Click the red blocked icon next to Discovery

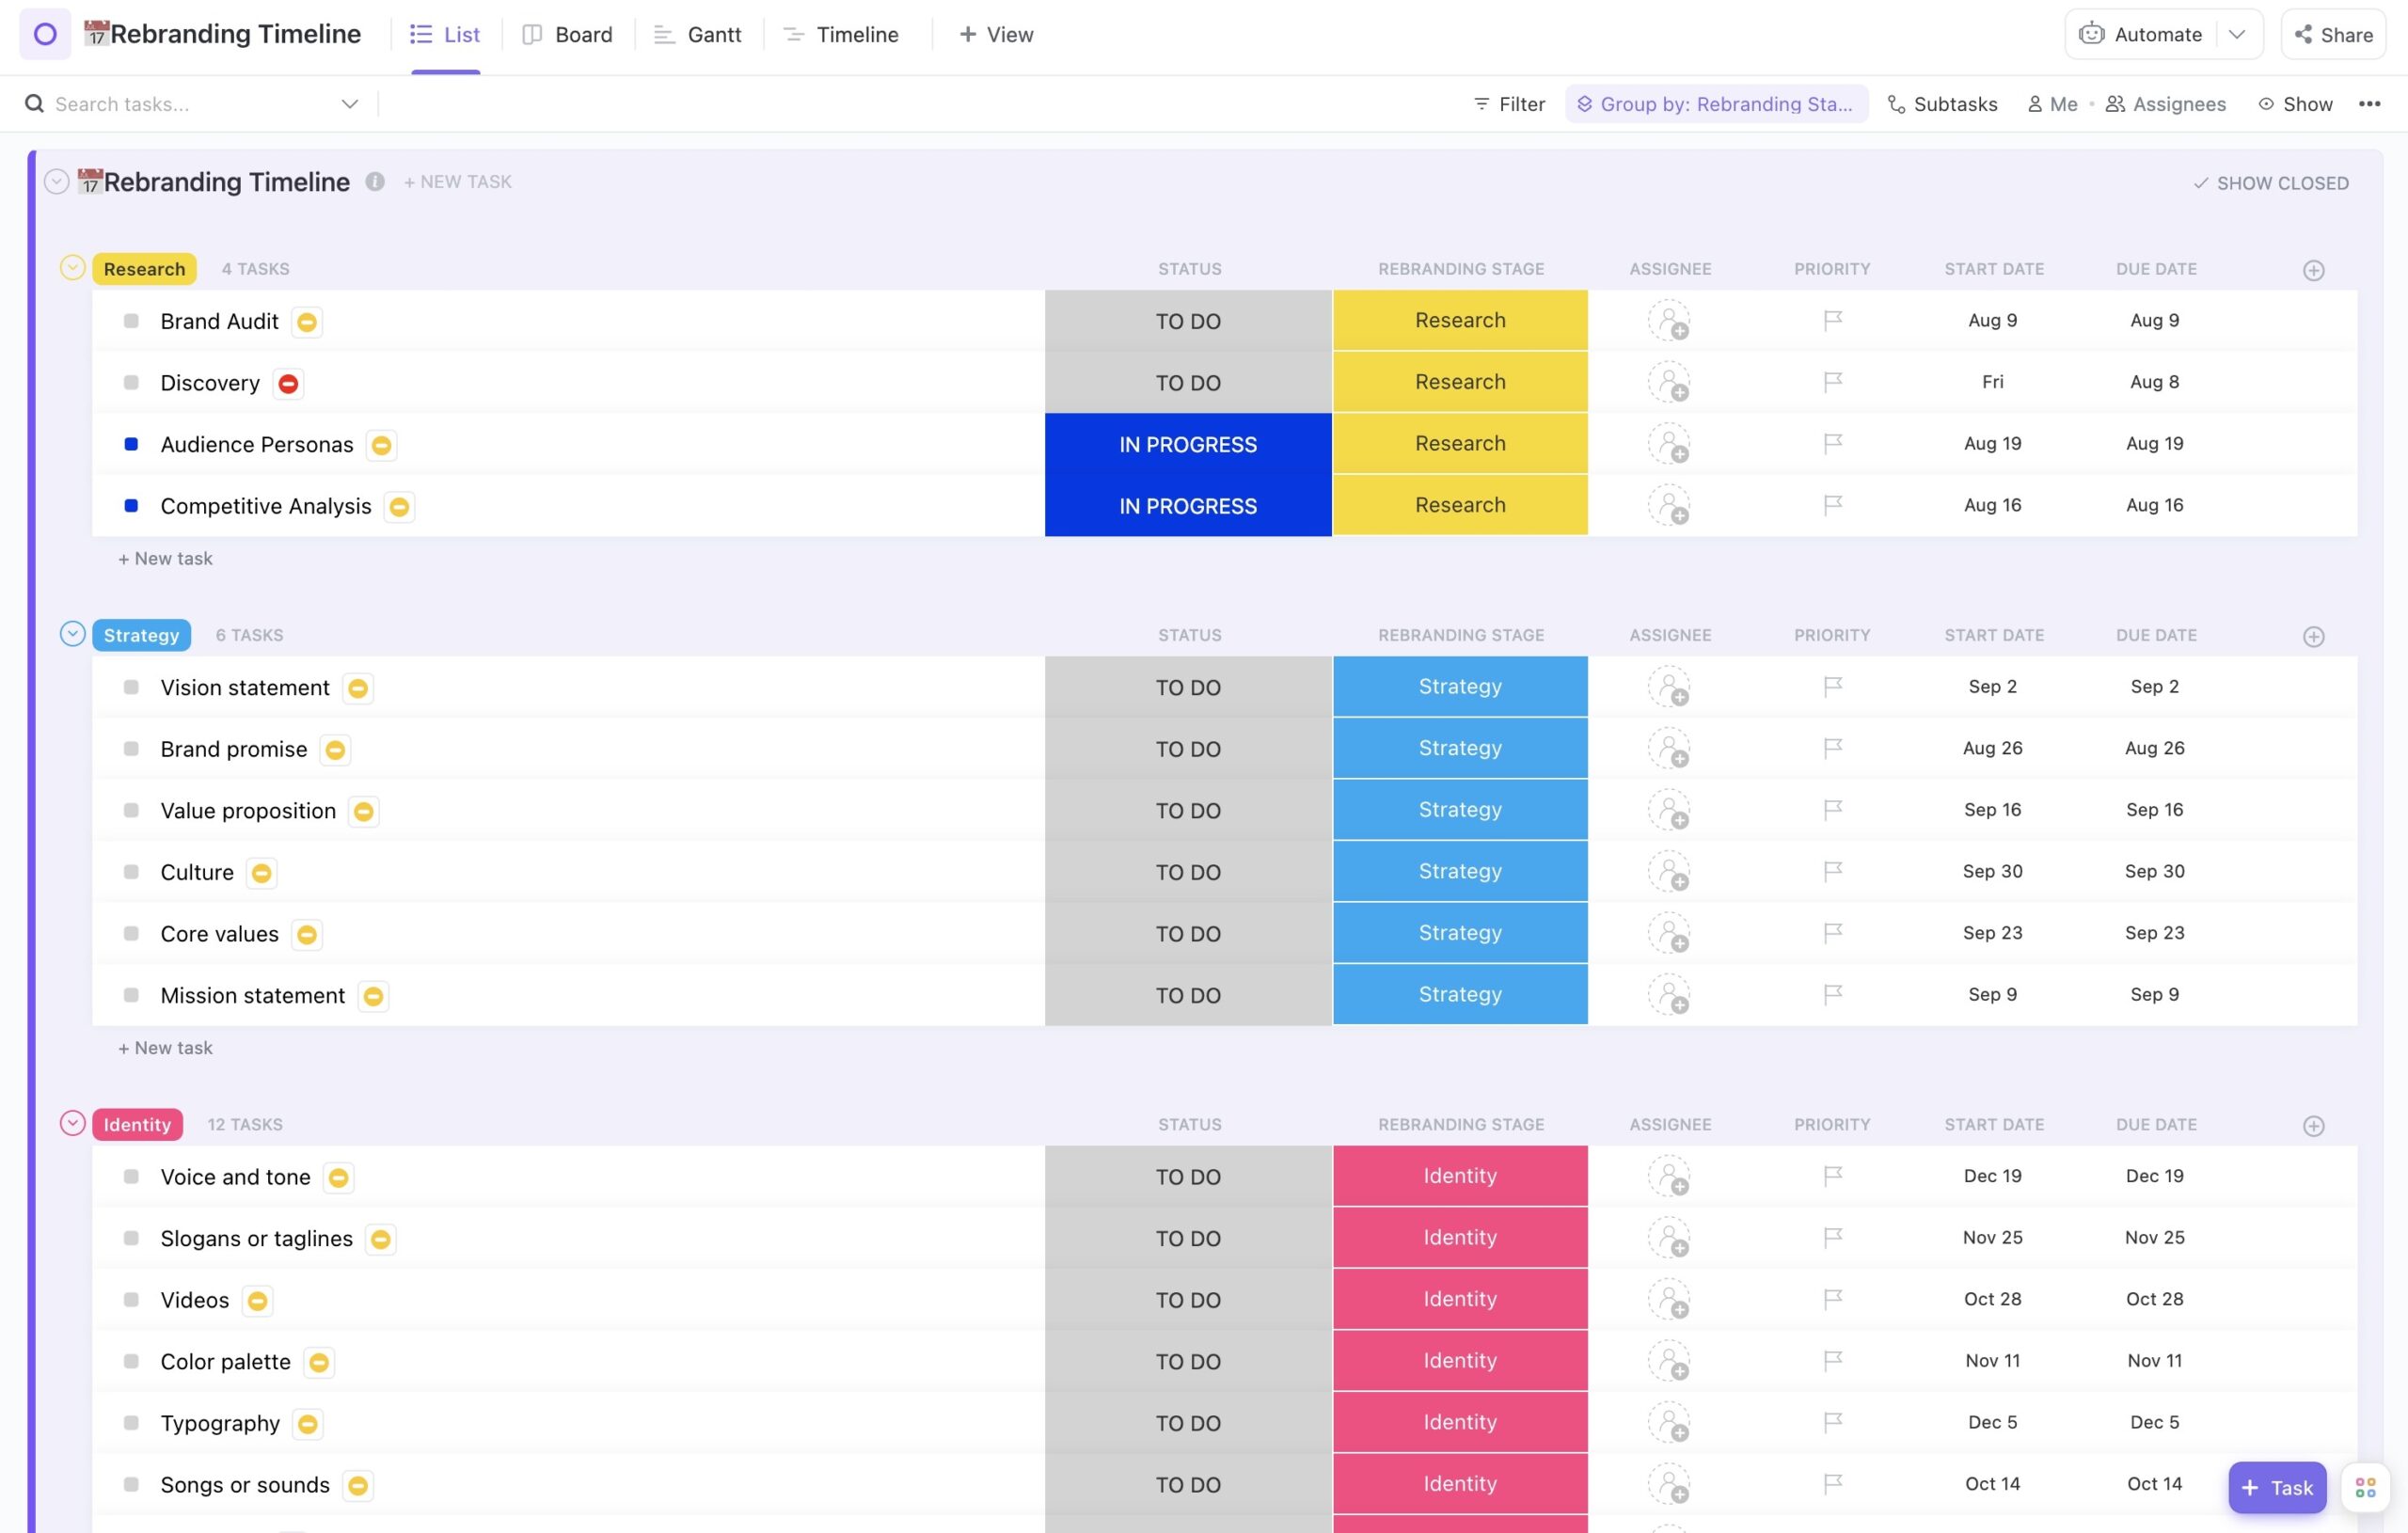pyautogui.click(x=288, y=384)
